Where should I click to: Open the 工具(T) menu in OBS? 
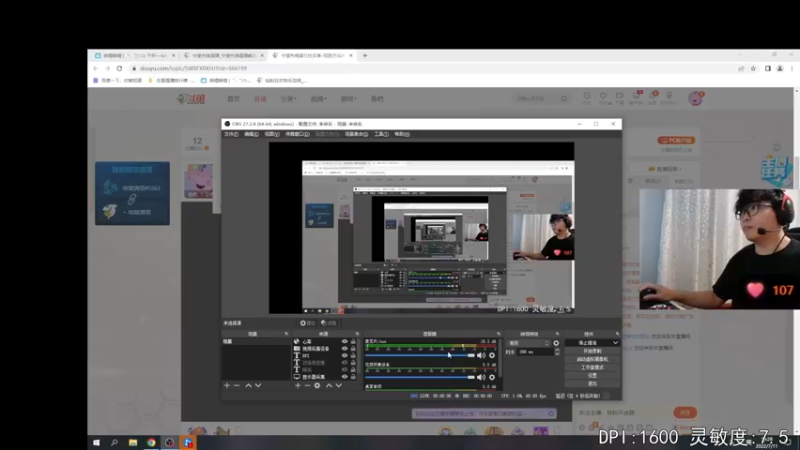point(381,134)
